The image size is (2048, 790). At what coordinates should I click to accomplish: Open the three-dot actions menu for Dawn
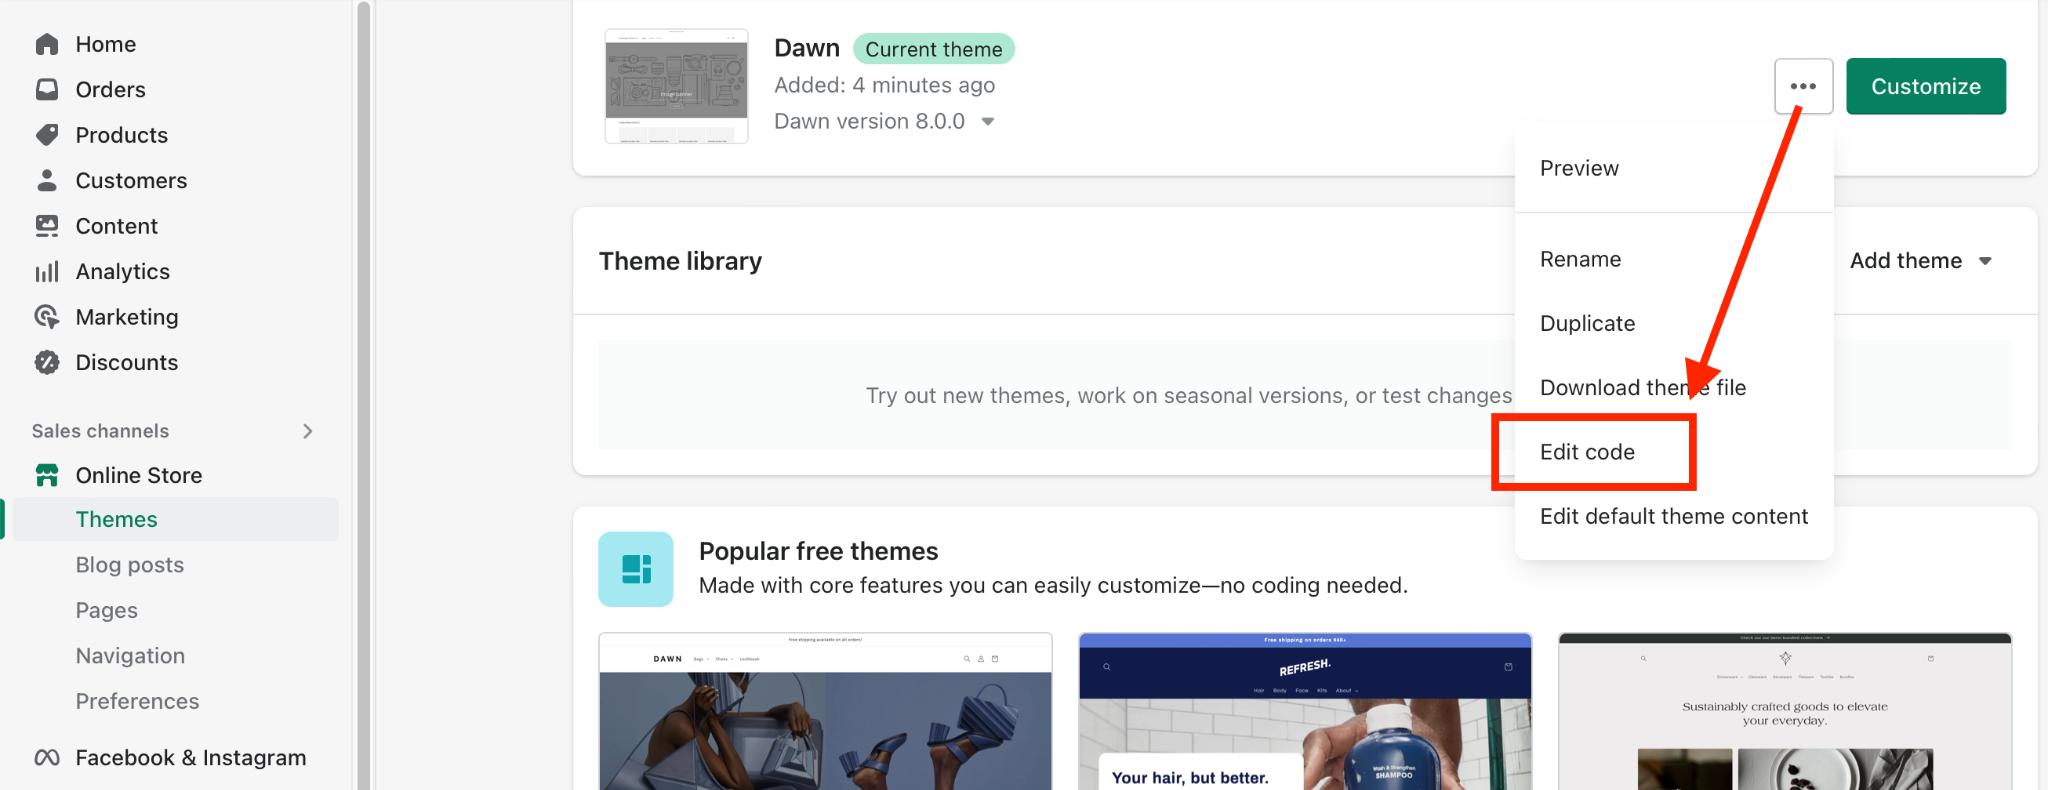tap(1803, 86)
